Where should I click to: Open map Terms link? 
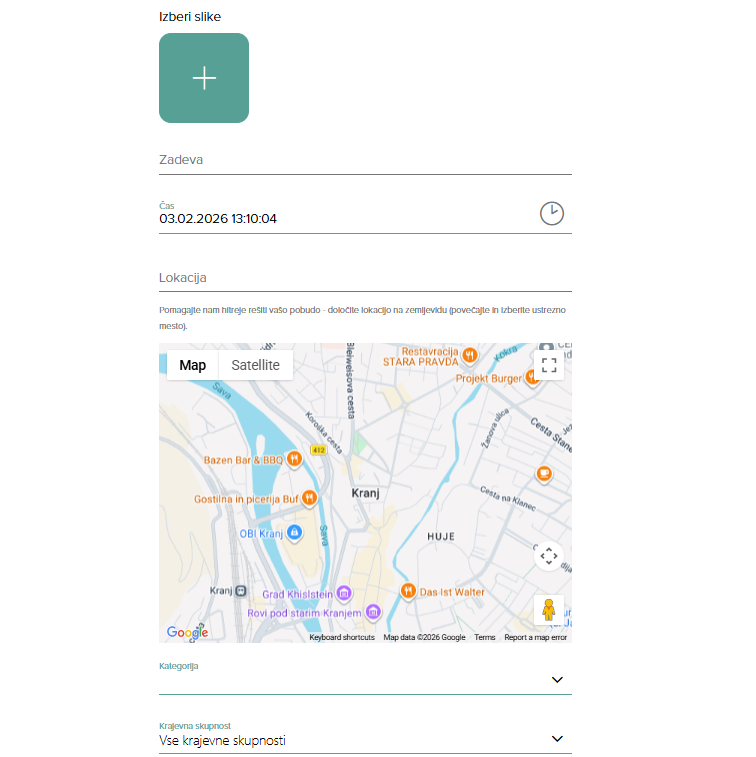click(484, 637)
